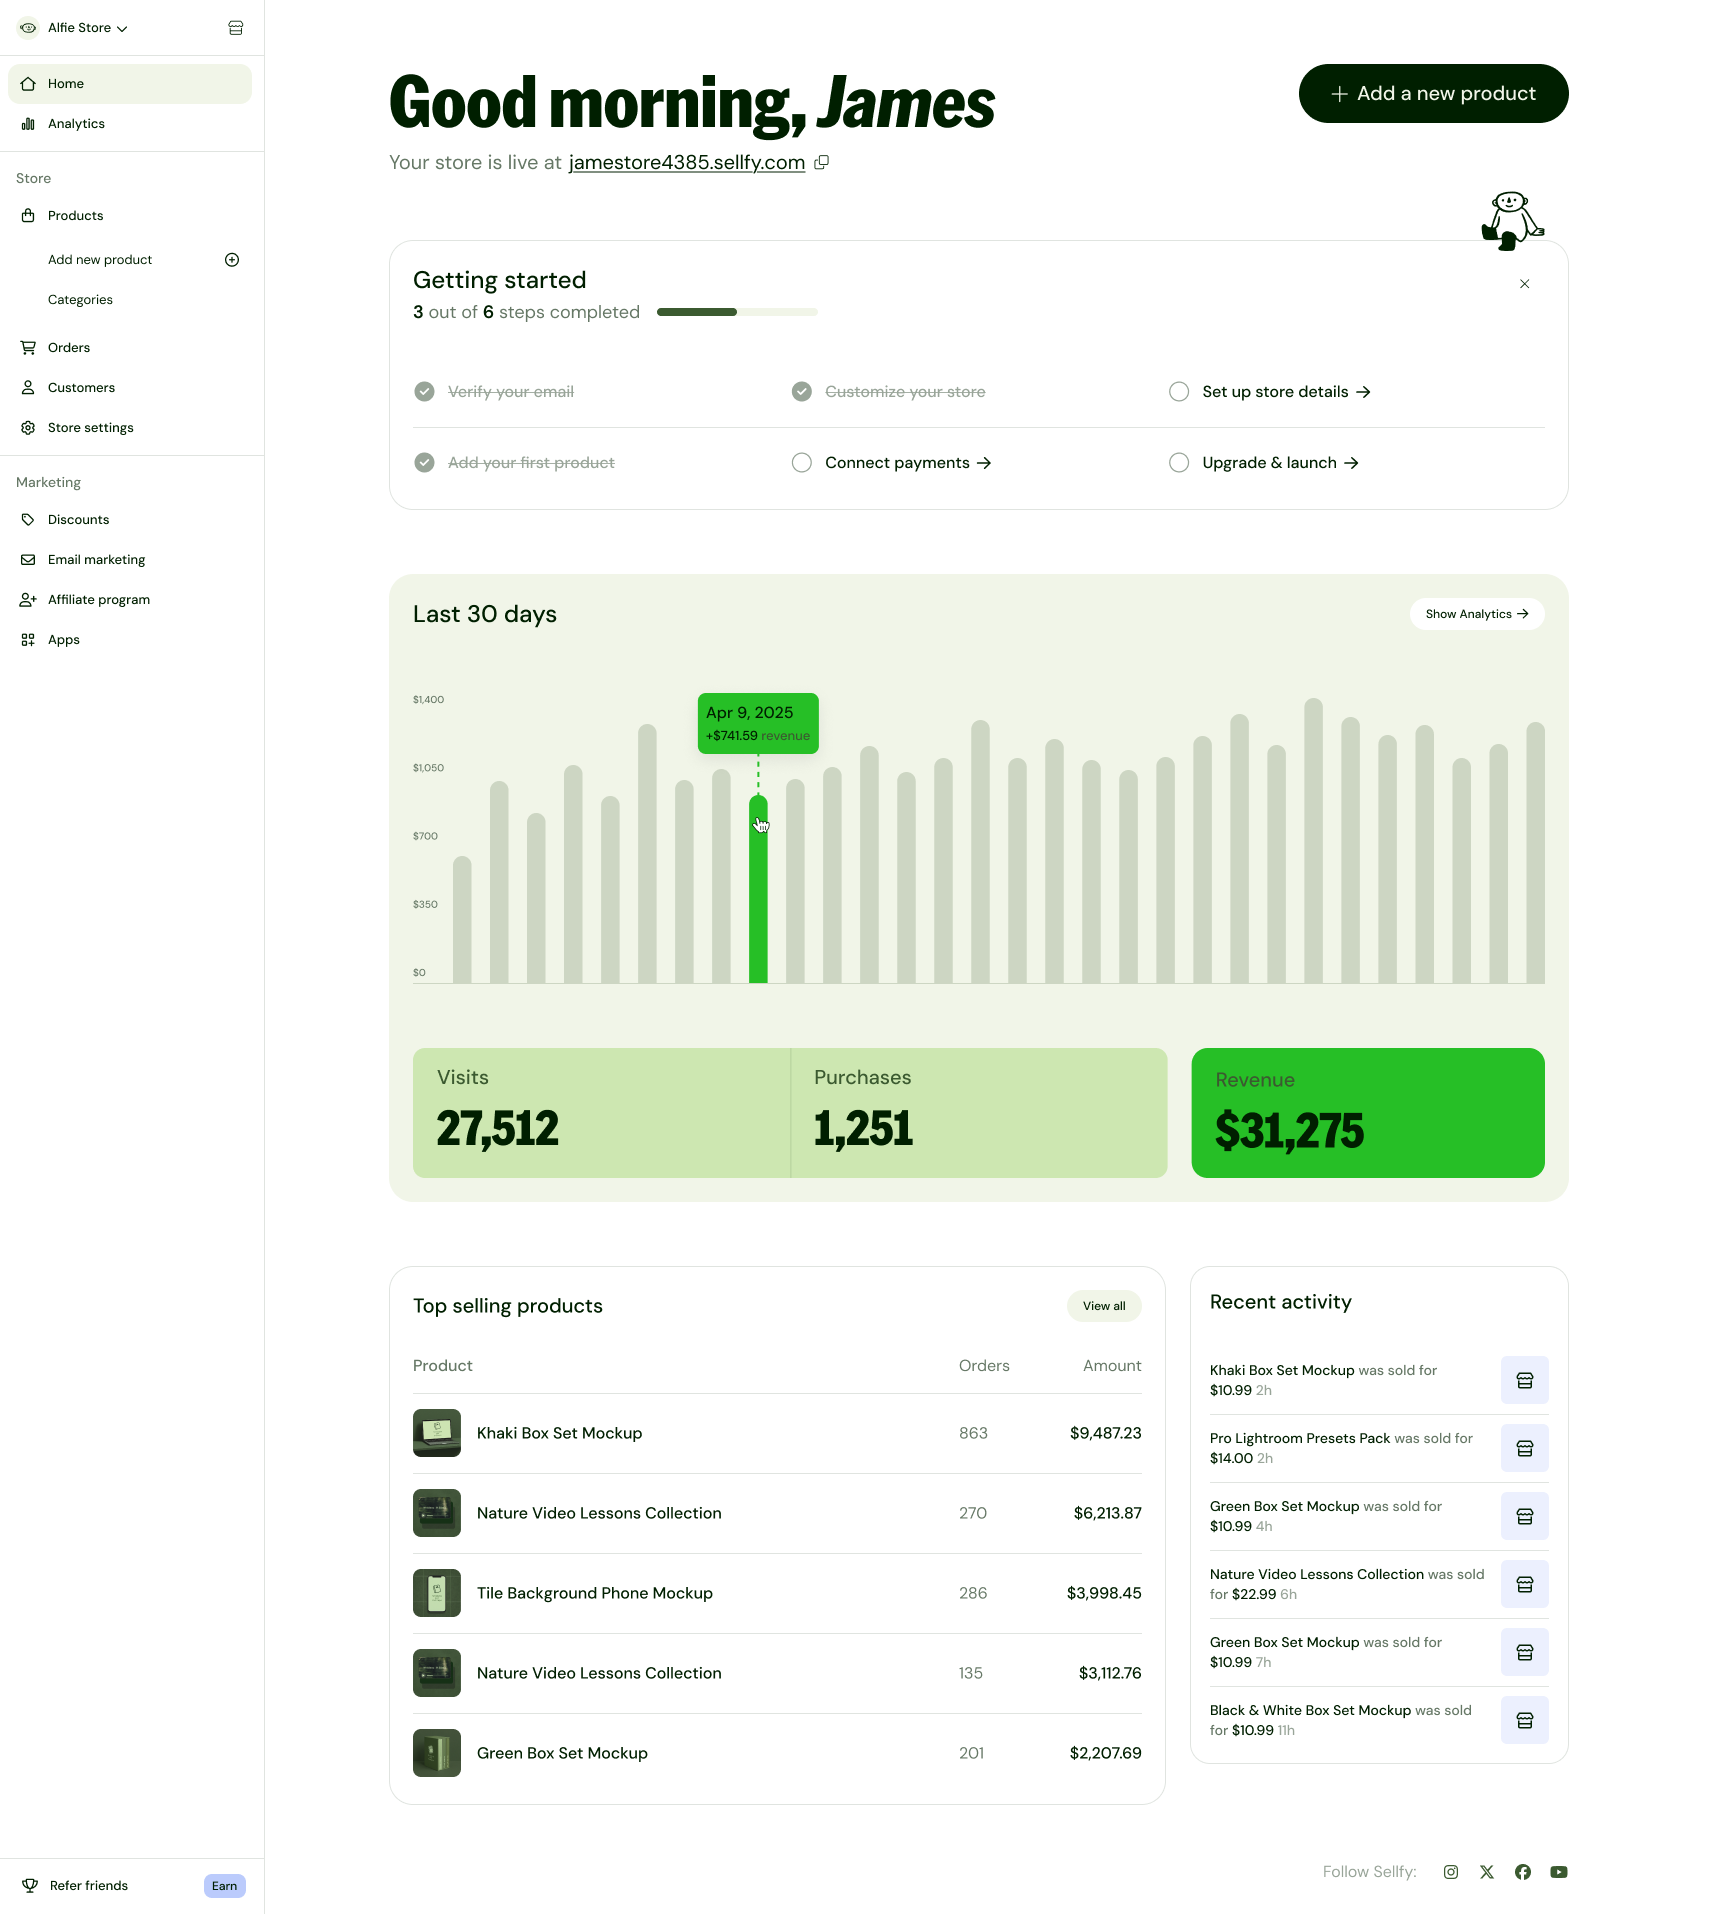Open Analytics from the sidebar
The width and height of the screenshot is (1728, 1914).
(76, 123)
